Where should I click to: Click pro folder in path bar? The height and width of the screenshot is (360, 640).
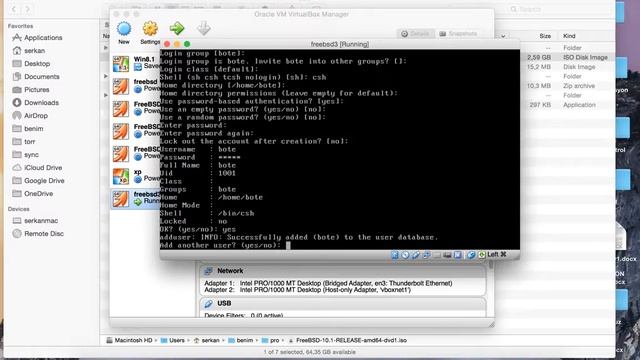271,340
